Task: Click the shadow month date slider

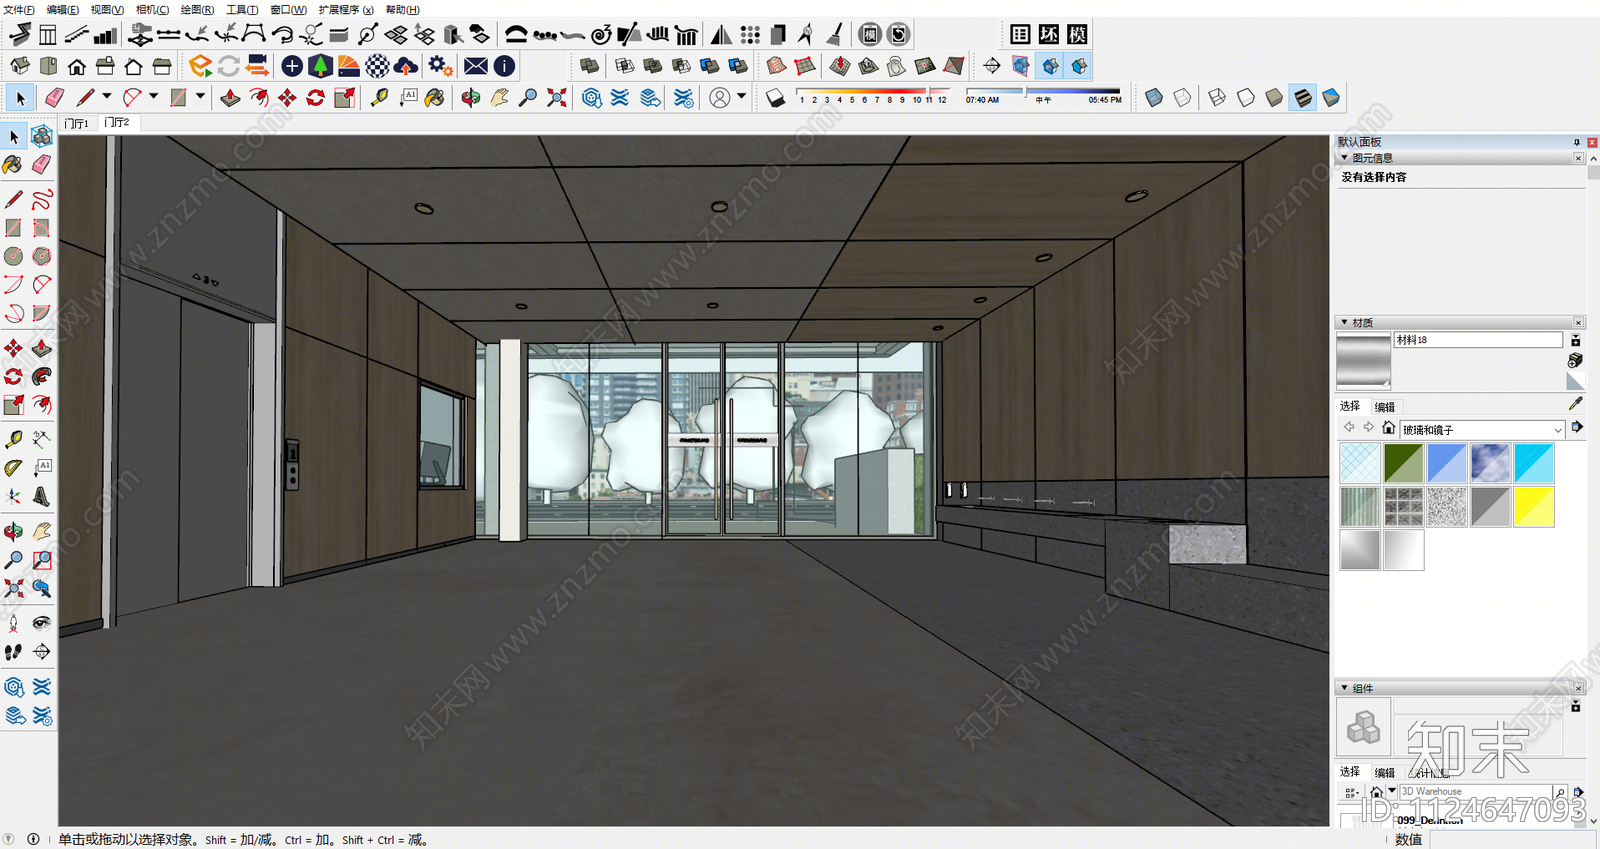Action: pos(872,92)
